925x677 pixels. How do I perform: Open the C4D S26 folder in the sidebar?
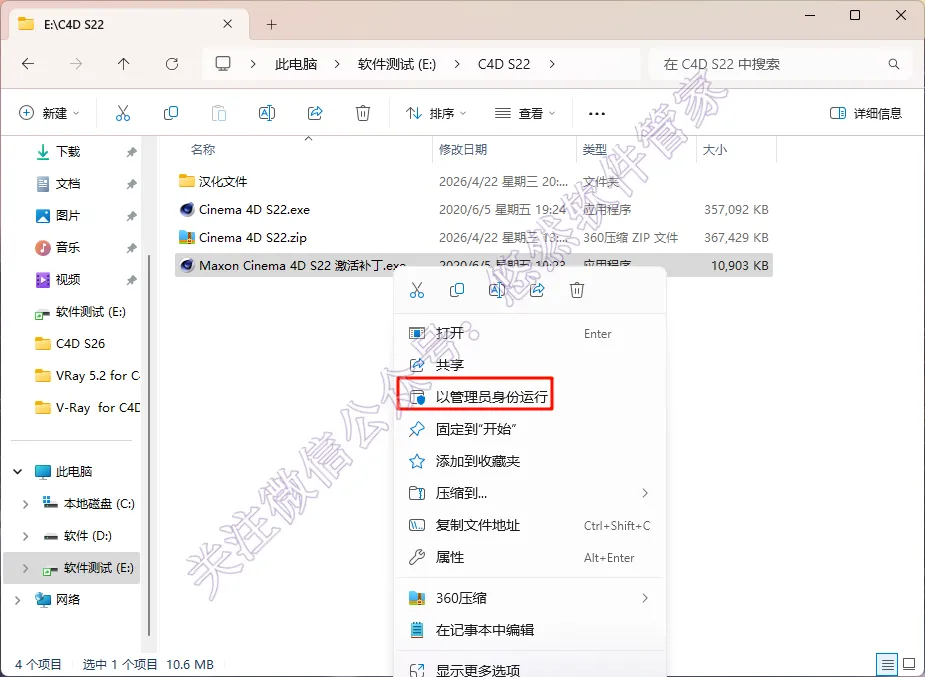pyautogui.click(x=80, y=344)
